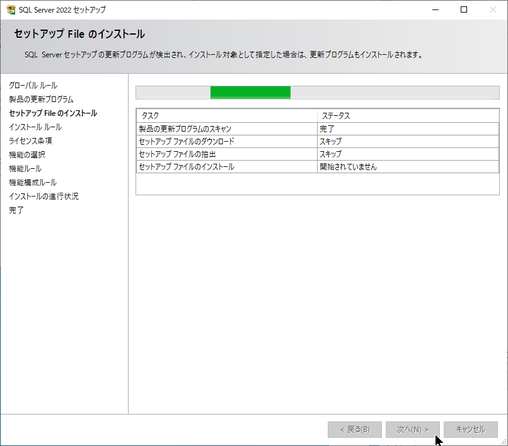Image resolution: width=508 pixels, height=446 pixels.
Task: Minimize the SQL Server 2022 setup window
Action: 435,10
